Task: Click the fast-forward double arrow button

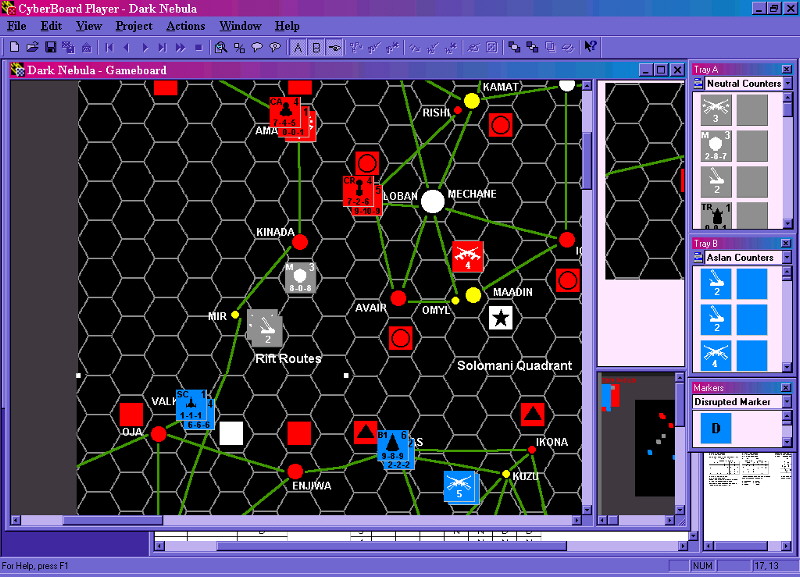Action: [x=180, y=47]
